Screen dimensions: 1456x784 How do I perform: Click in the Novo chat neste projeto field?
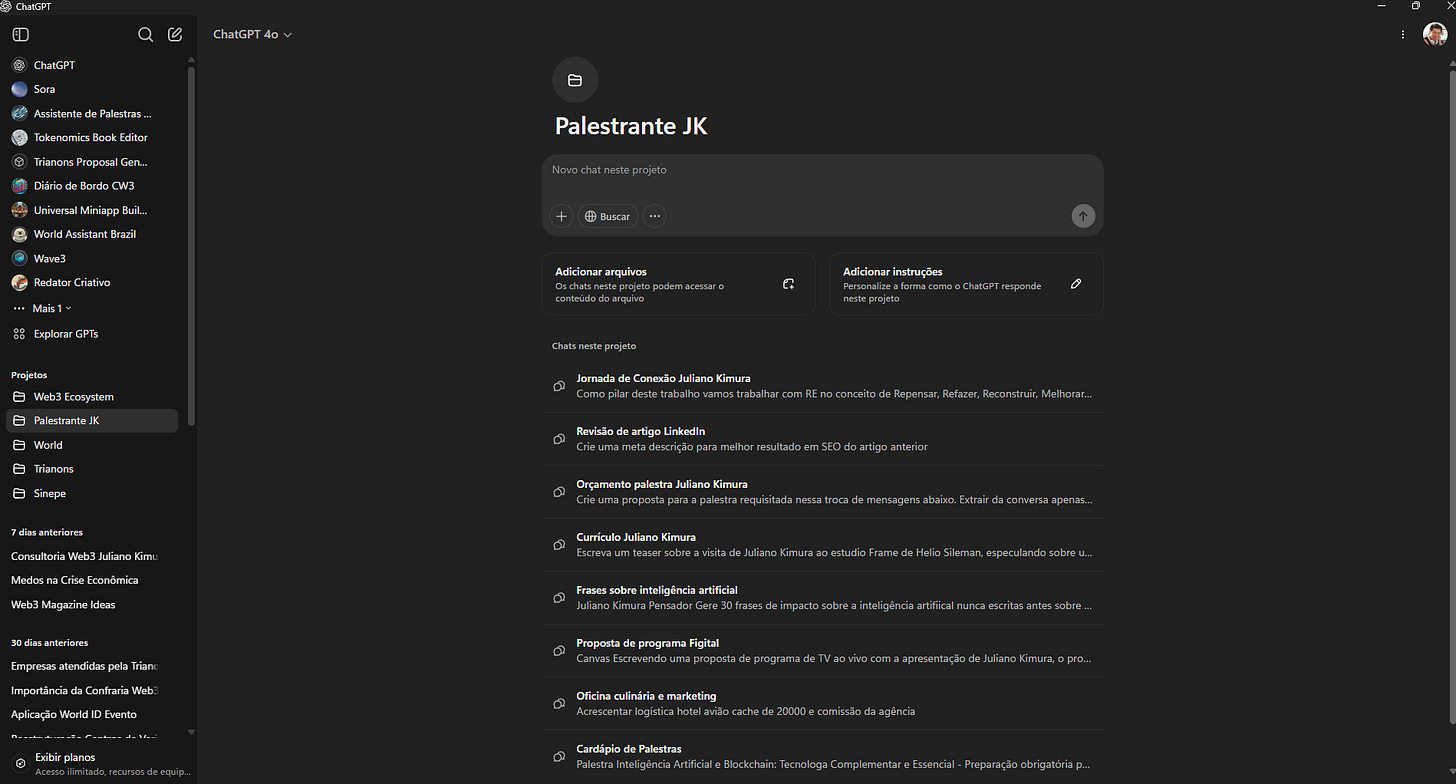[822, 171]
